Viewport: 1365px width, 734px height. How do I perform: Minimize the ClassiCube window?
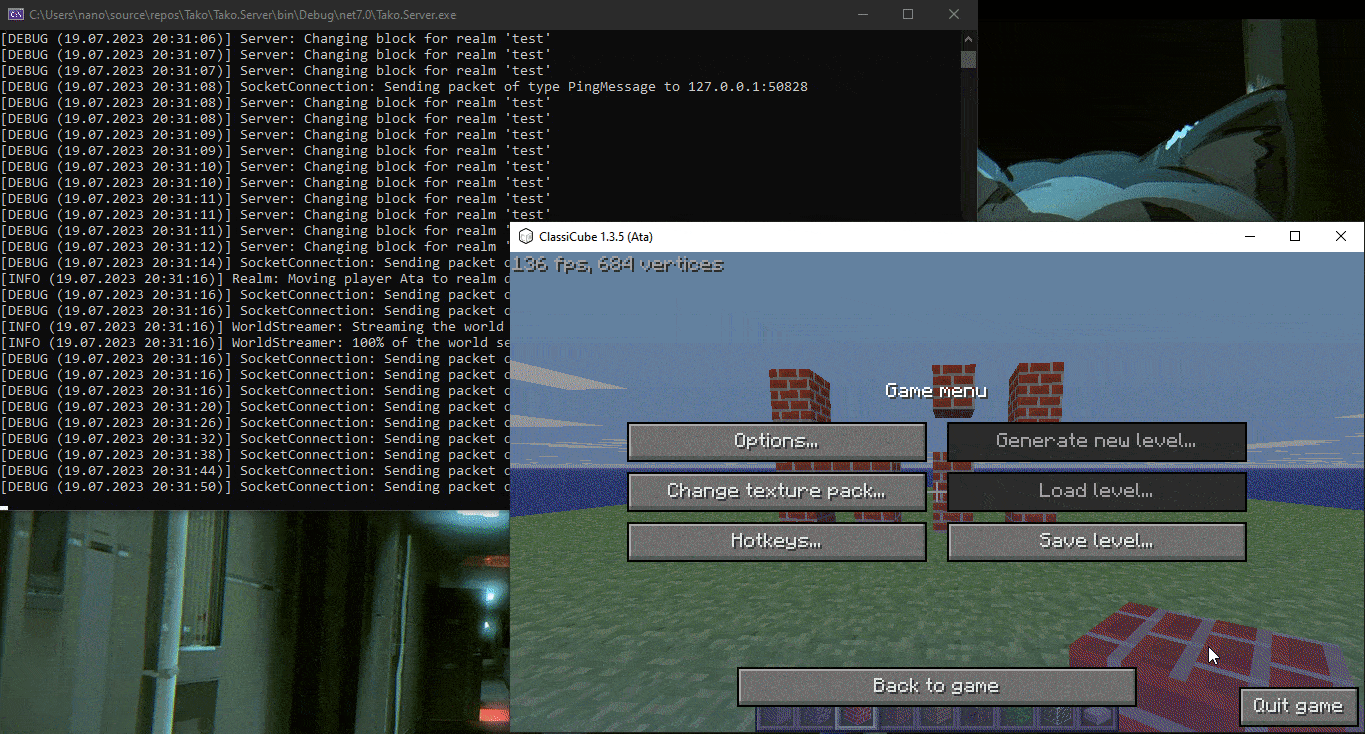[x=1250, y=236]
